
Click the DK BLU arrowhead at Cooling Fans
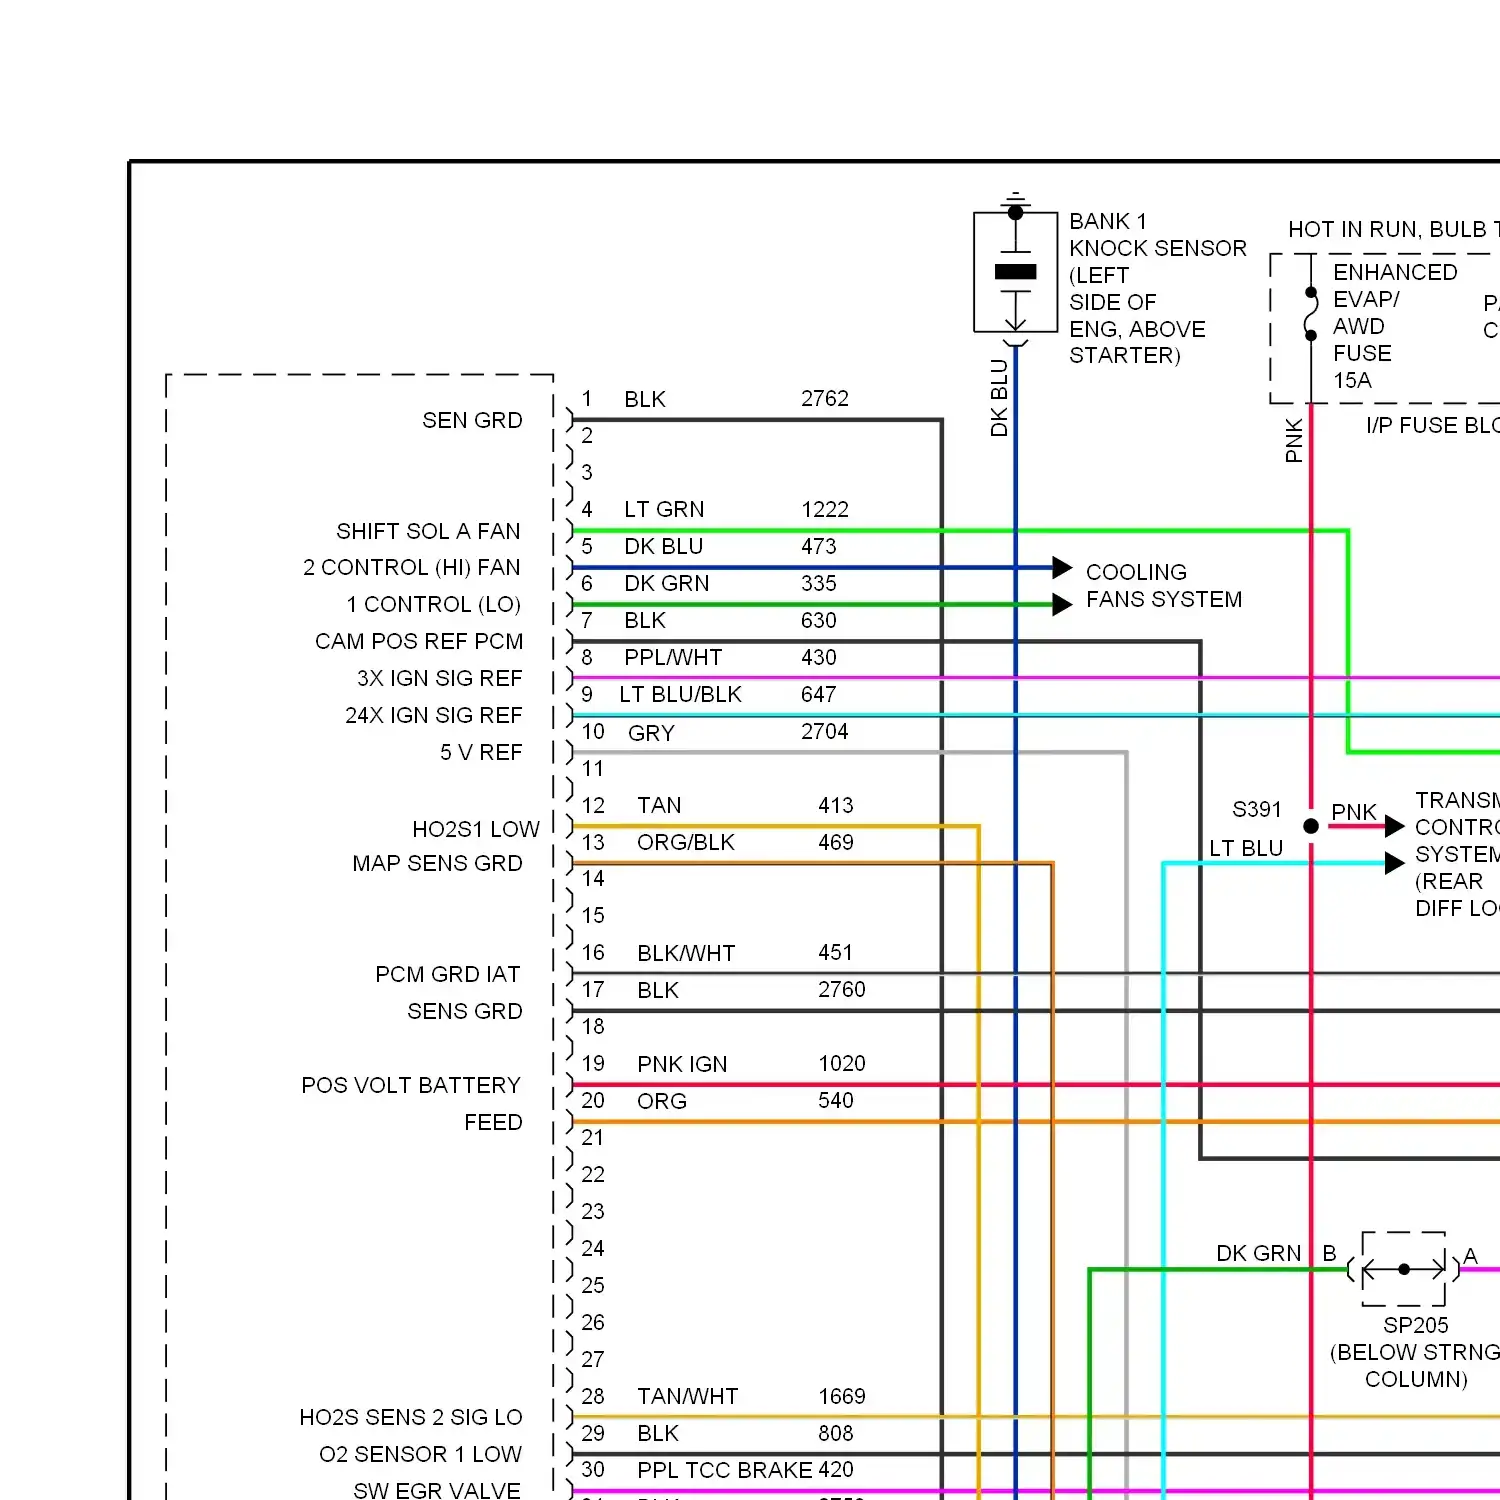1062,567
